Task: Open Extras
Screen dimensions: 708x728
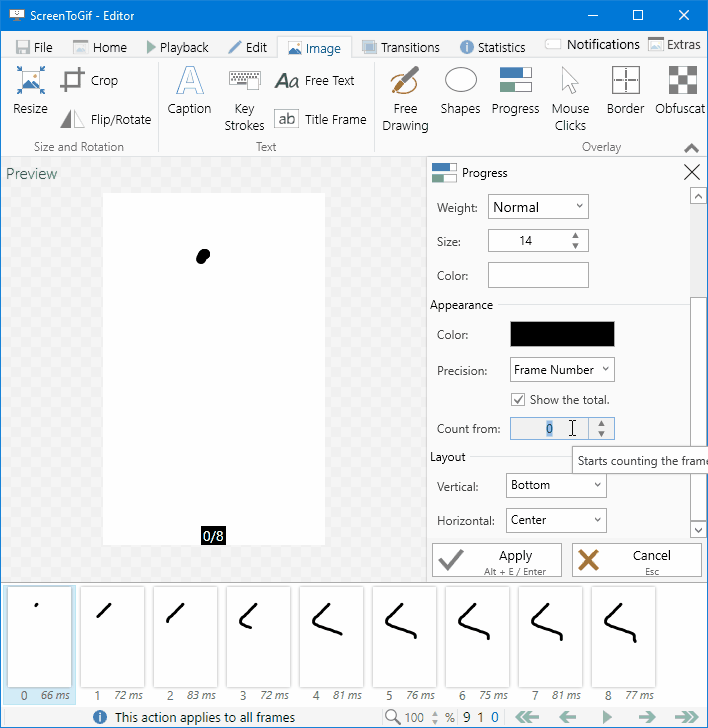Action: [674, 45]
